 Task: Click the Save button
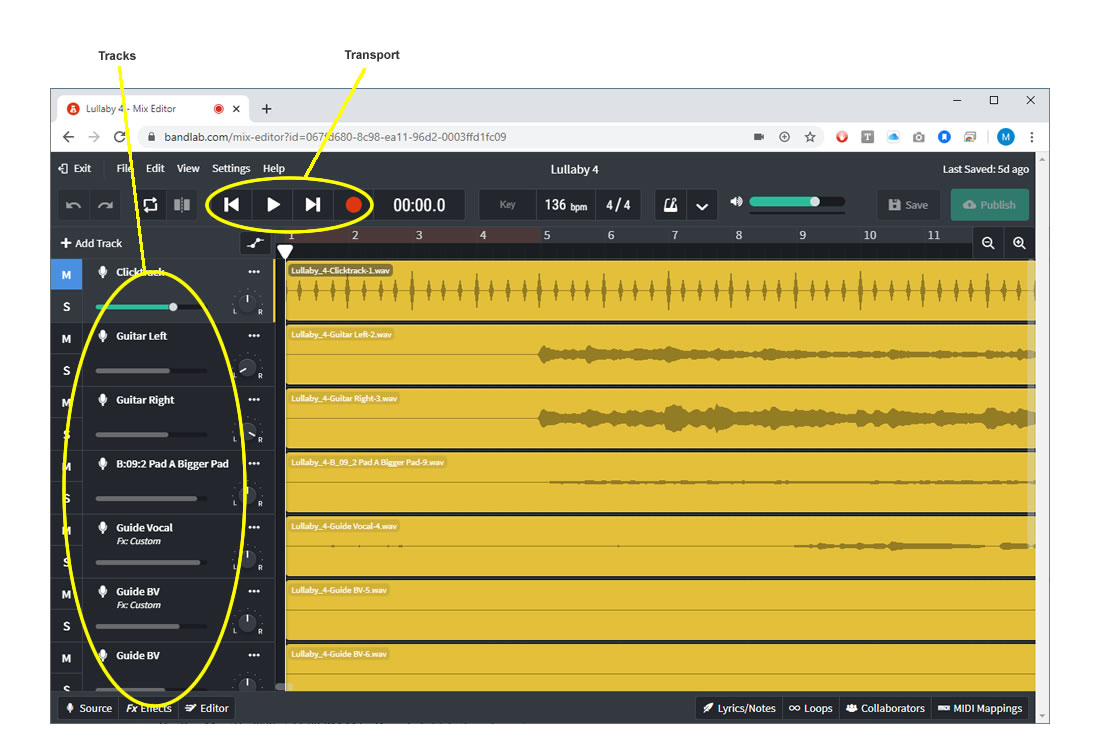(x=908, y=204)
